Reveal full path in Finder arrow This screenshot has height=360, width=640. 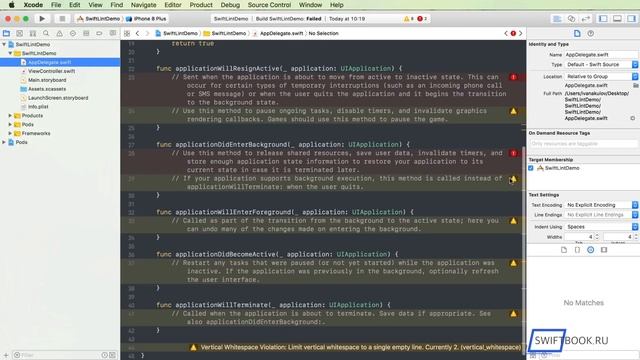click(633, 118)
